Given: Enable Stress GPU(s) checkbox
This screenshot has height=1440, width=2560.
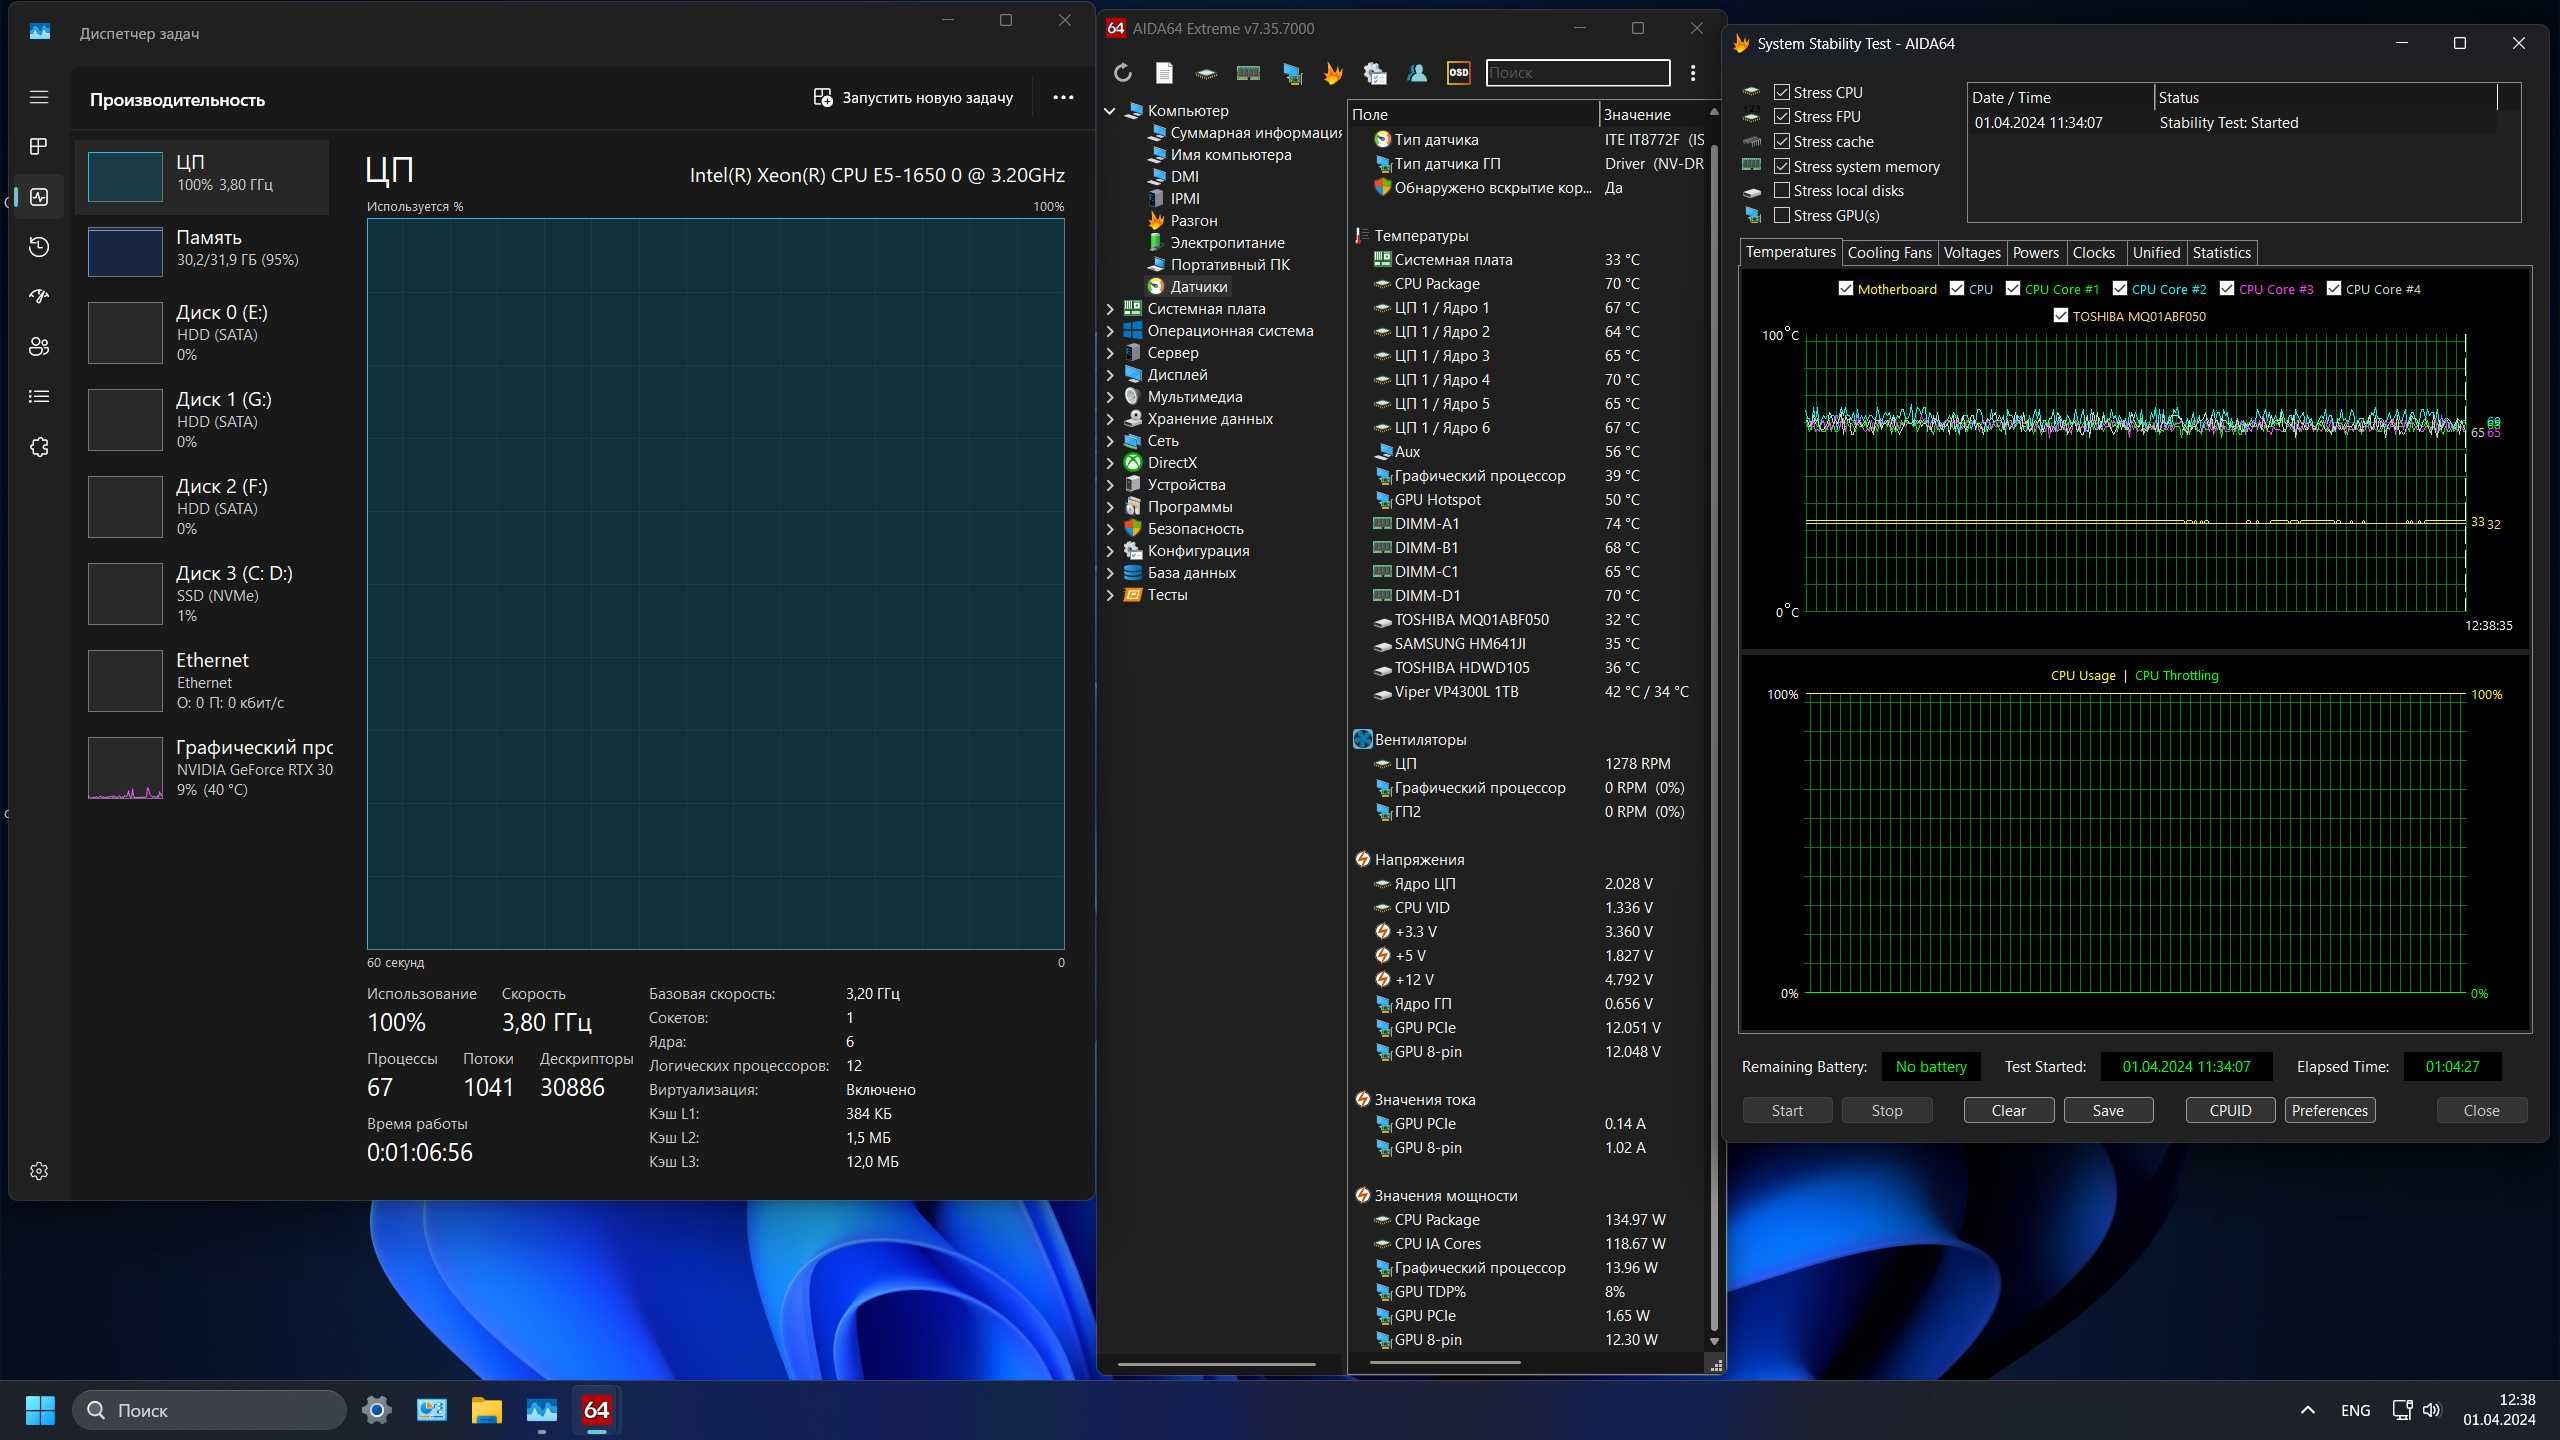Looking at the screenshot, I should click(x=1782, y=215).
